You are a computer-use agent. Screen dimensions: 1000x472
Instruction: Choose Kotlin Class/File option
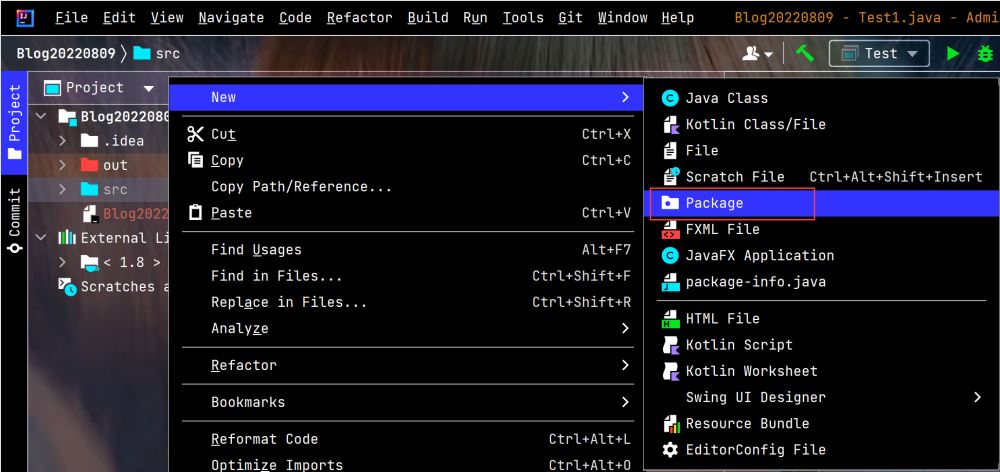[755, 124]
